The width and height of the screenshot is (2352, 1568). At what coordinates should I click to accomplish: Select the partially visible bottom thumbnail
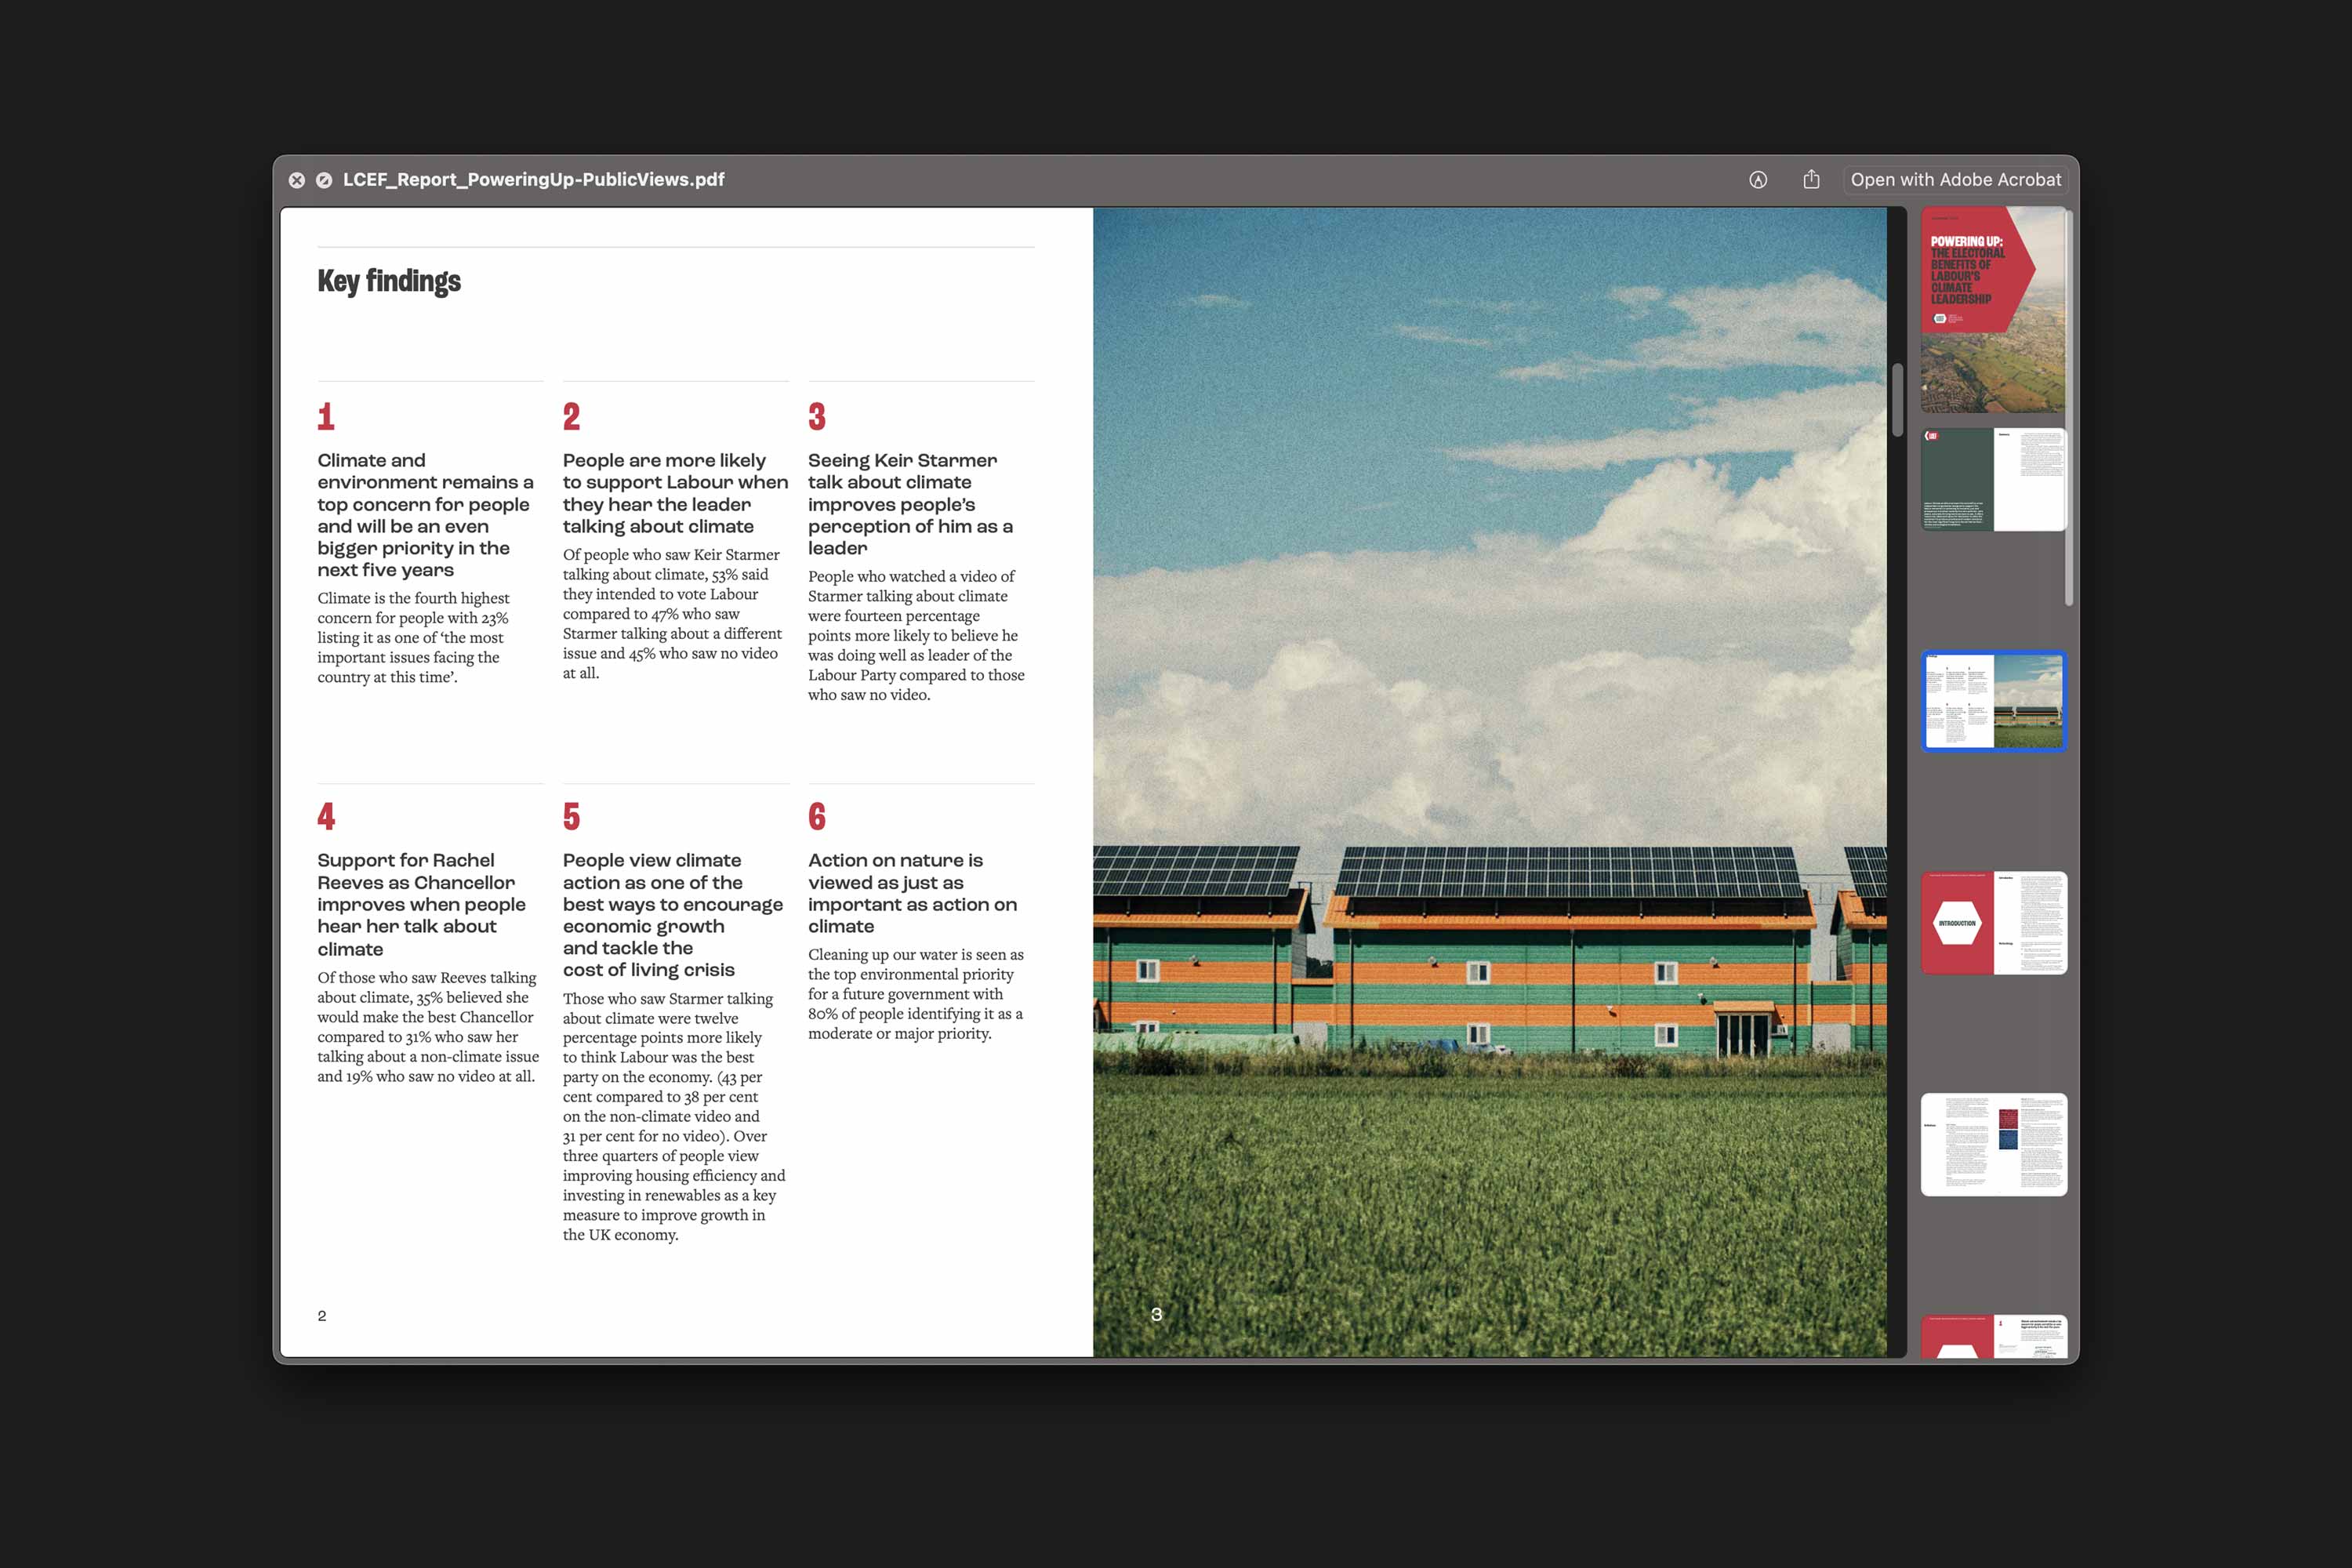click(x=1993, y=1337)
